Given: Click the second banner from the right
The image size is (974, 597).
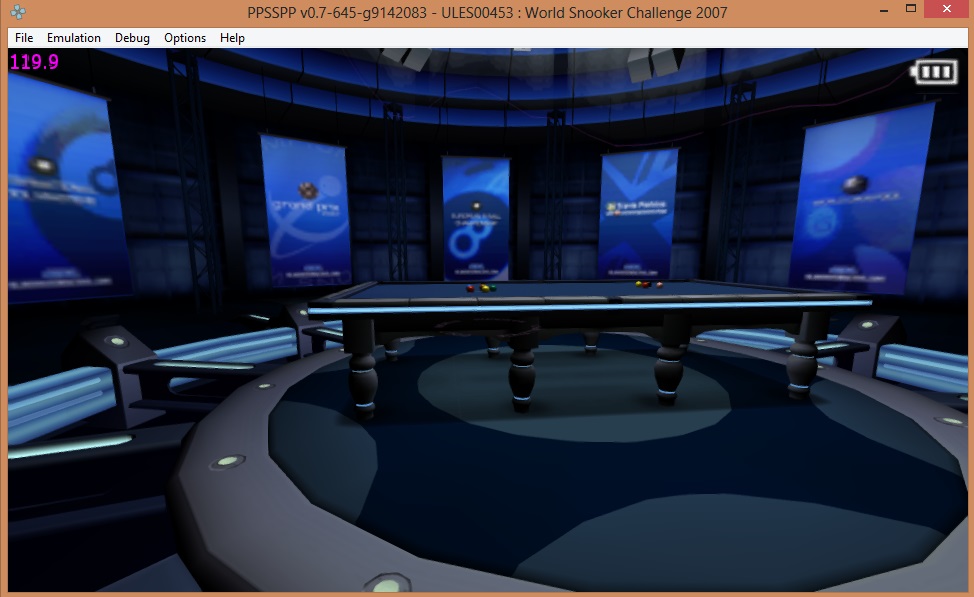Looking at the screenshot, I should coord(637,212).
